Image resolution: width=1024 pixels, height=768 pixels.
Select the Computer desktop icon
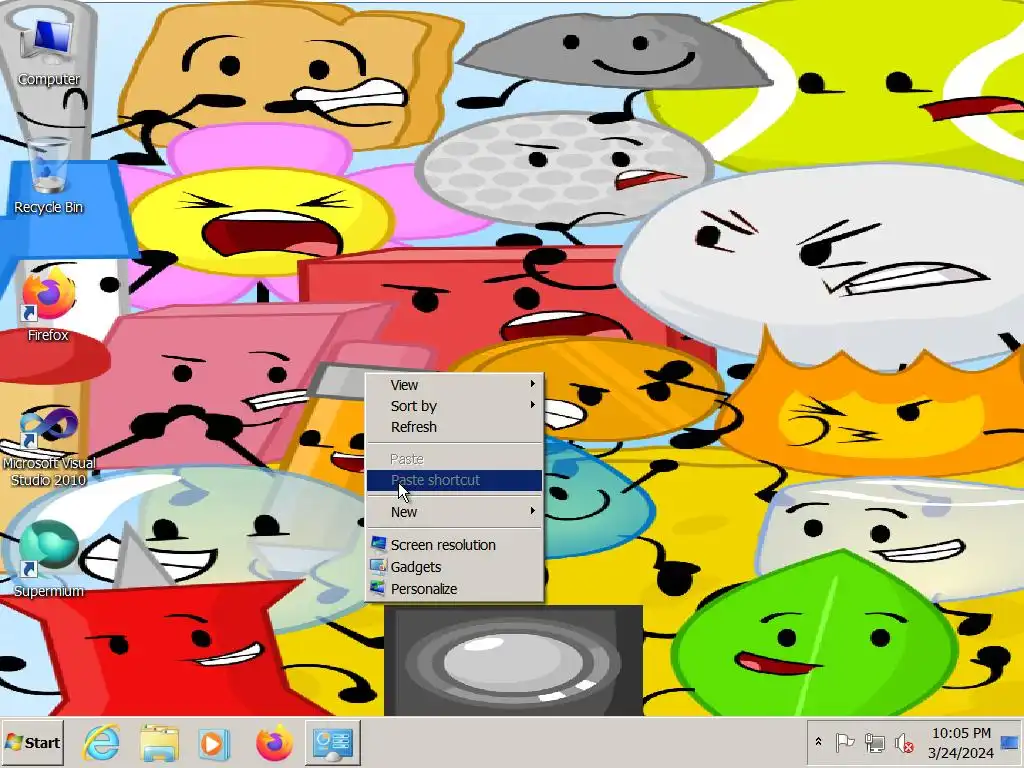[x=48, y=52]
